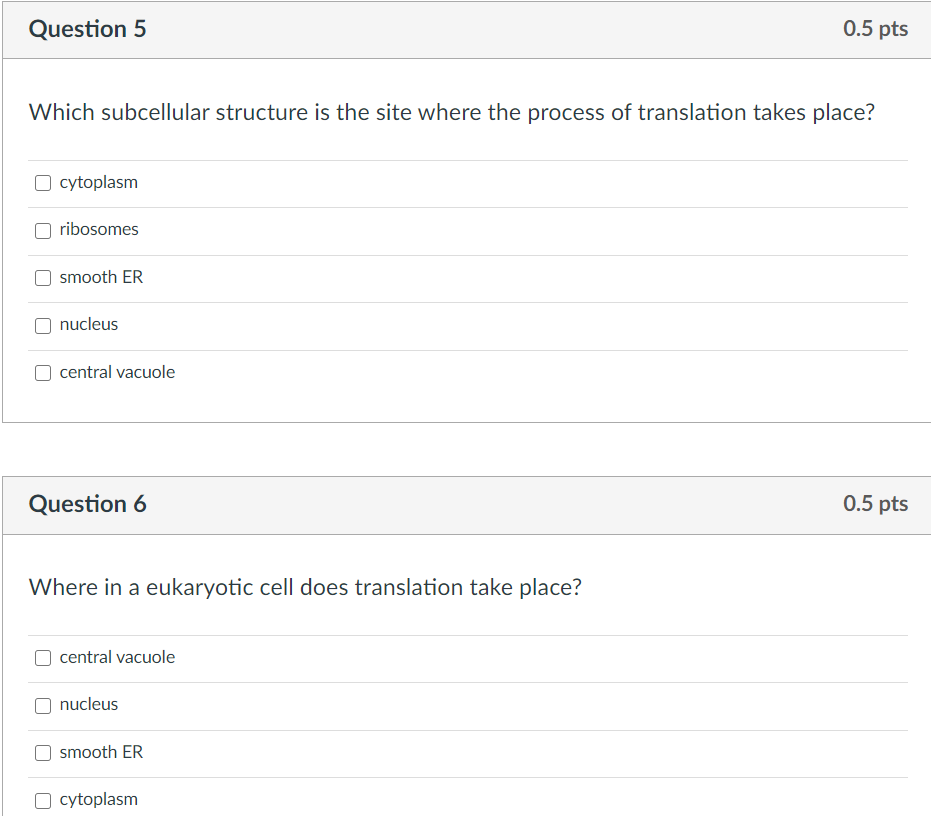Select nucleus option in Question 5
This screenshot has height=816, width=931.
coord(43,325)
